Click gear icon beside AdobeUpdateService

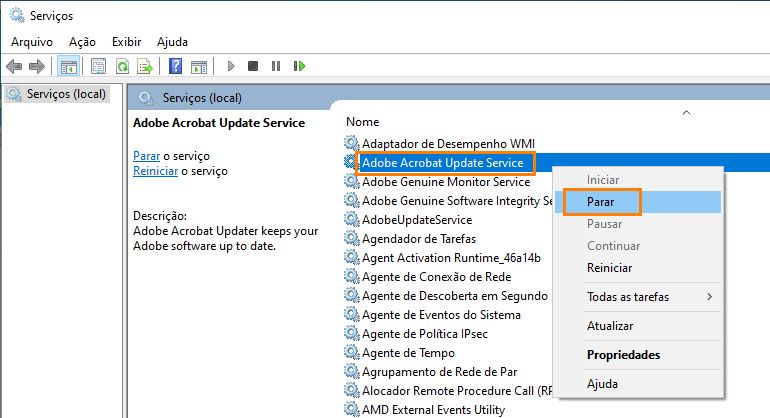(x=351, y=219)
